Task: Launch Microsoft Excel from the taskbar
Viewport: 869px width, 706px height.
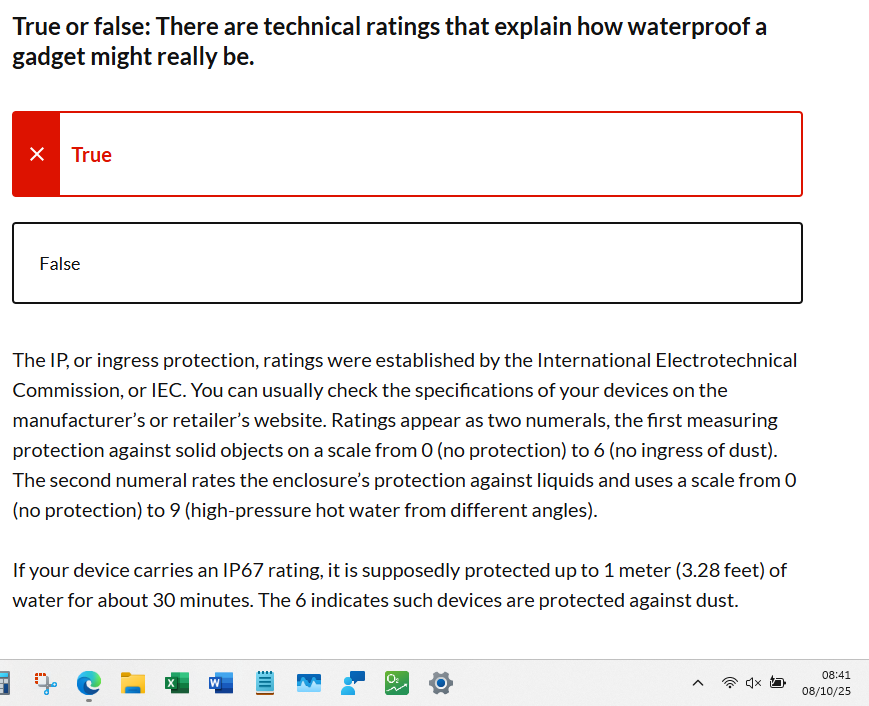Action: (x=177, y=683)
